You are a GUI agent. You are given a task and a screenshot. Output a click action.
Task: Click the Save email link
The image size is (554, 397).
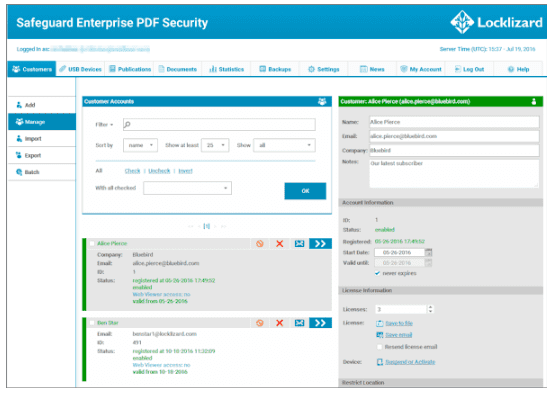[399, 334]
